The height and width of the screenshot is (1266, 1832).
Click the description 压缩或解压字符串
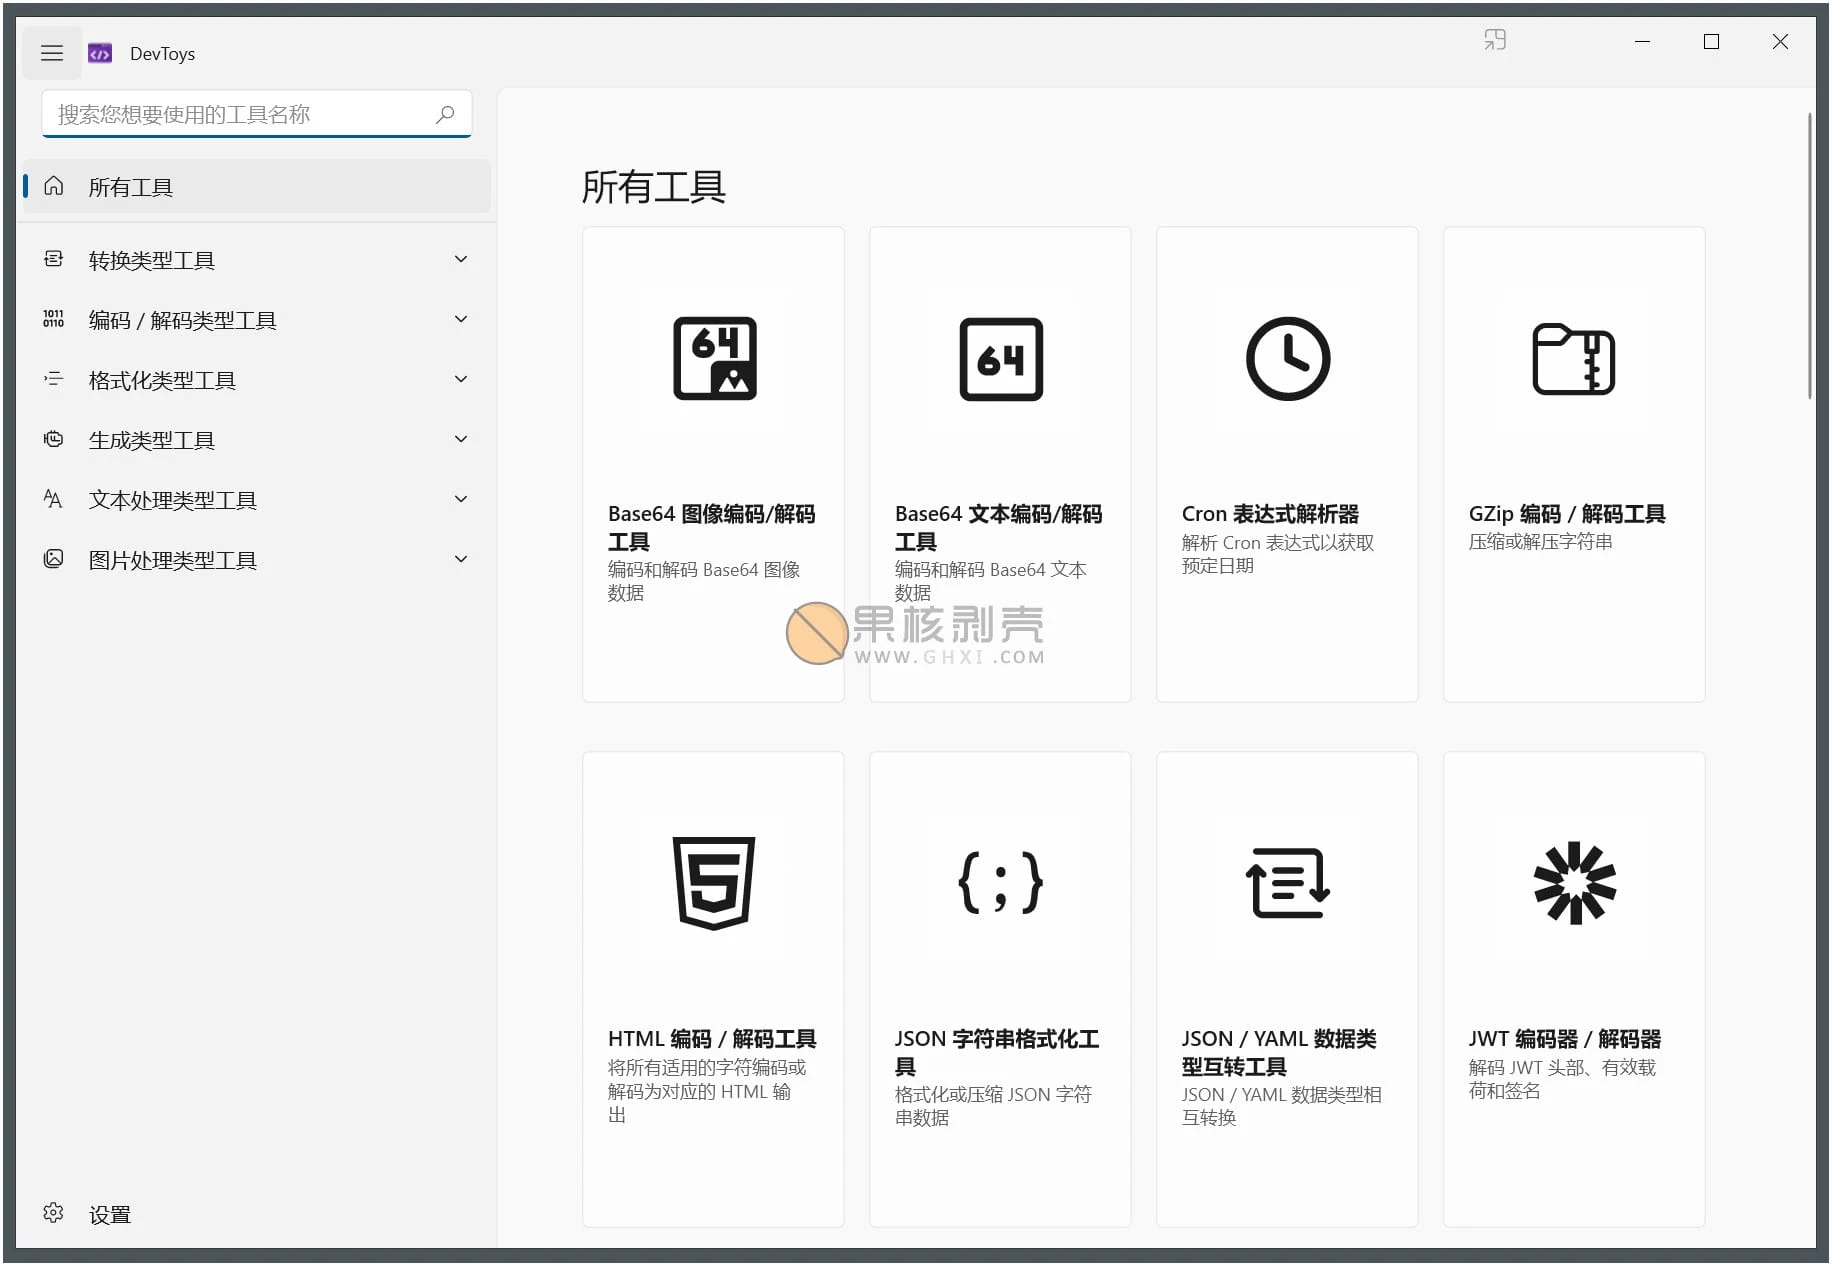tap(1540, 542)
